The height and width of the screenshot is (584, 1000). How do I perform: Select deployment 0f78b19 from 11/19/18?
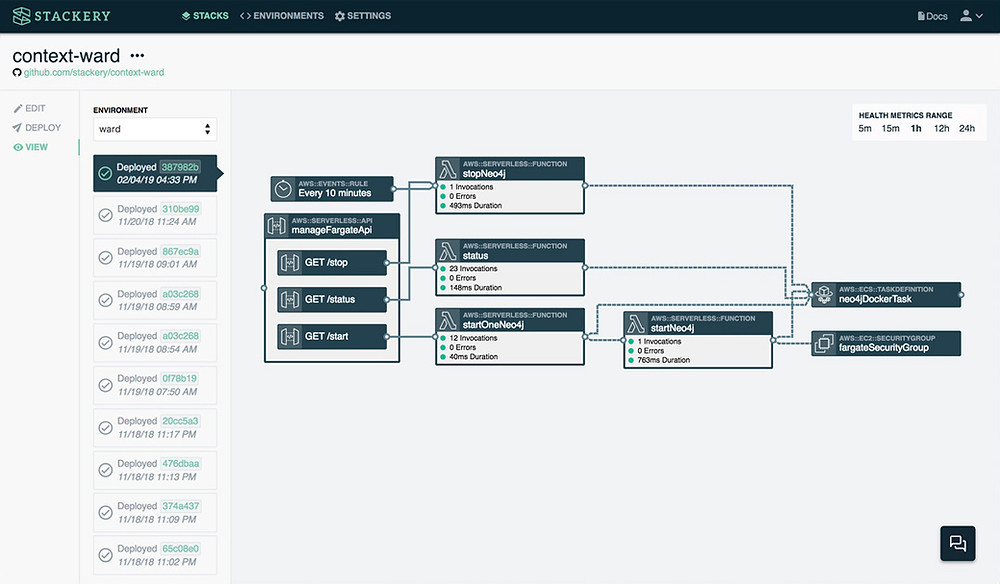point(155,385)
